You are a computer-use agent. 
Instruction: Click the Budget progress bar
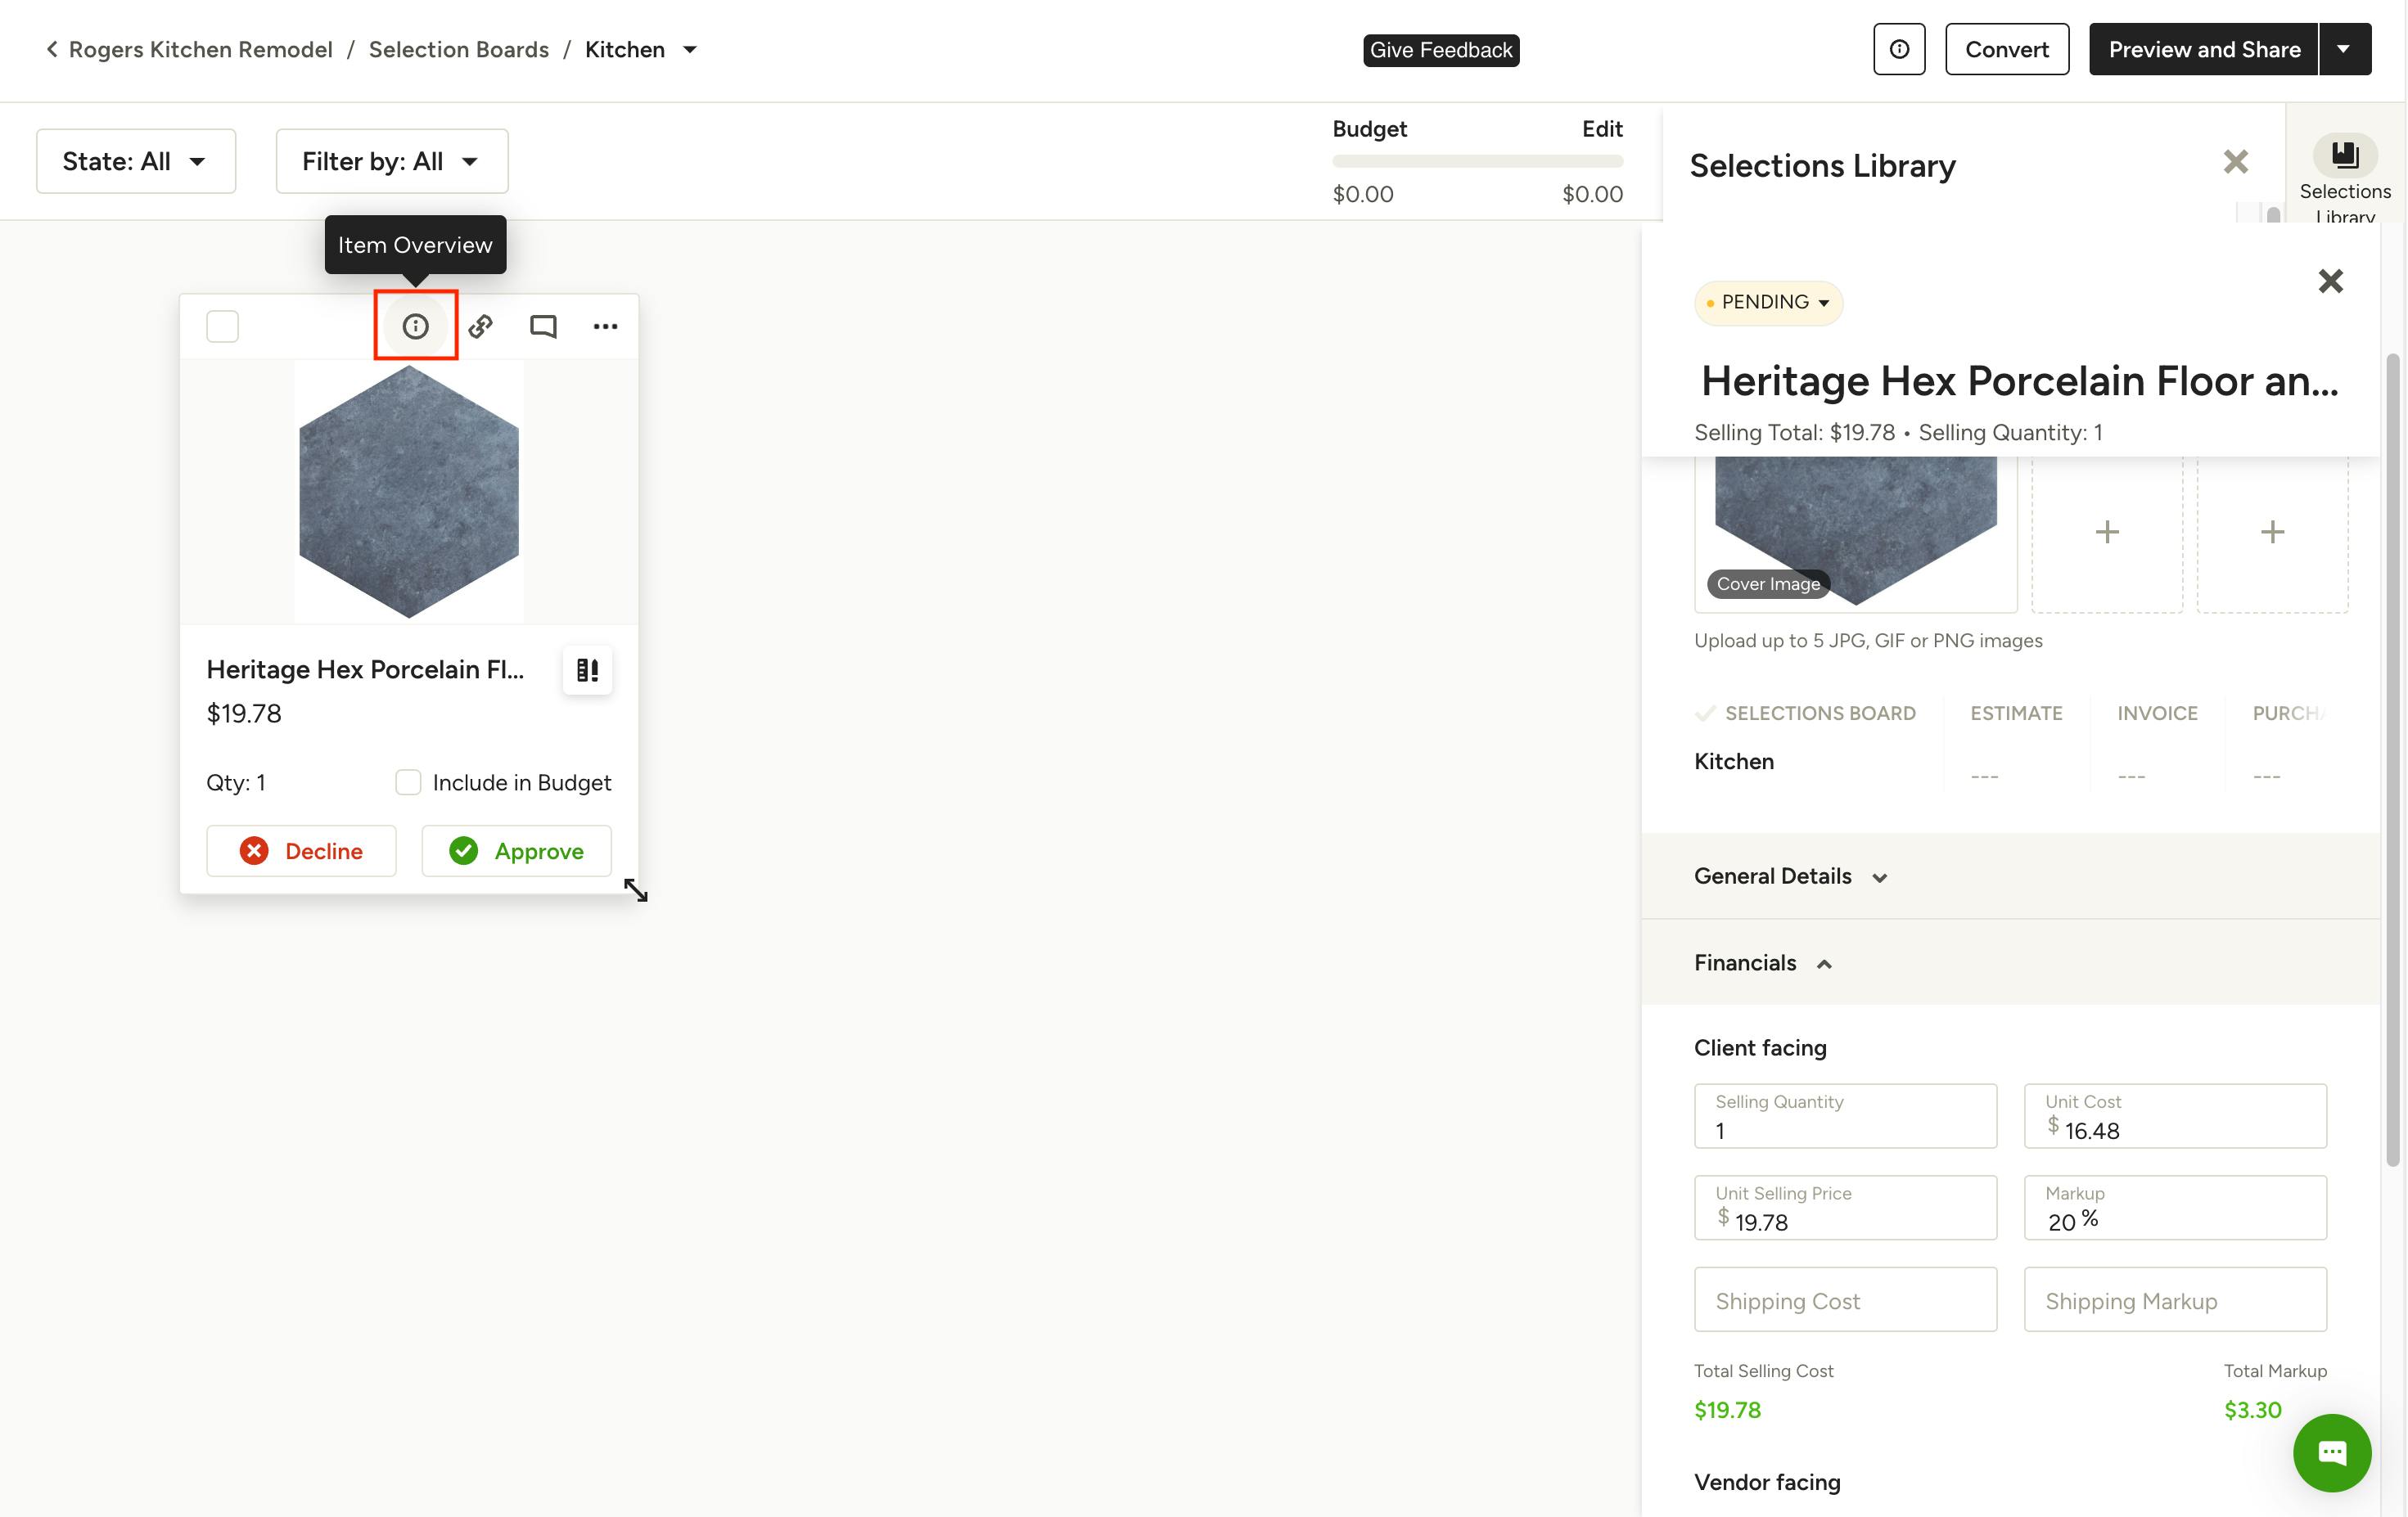(1477, 161)
